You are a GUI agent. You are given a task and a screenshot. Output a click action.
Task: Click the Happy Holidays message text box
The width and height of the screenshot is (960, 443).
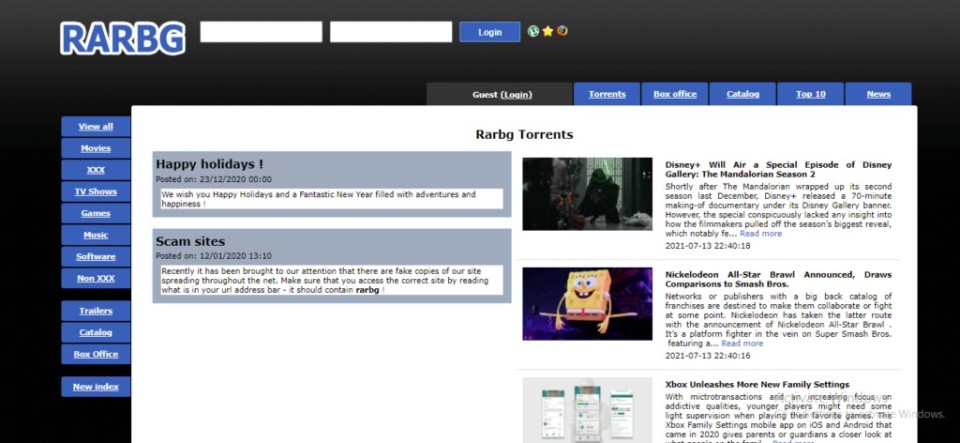332,199
